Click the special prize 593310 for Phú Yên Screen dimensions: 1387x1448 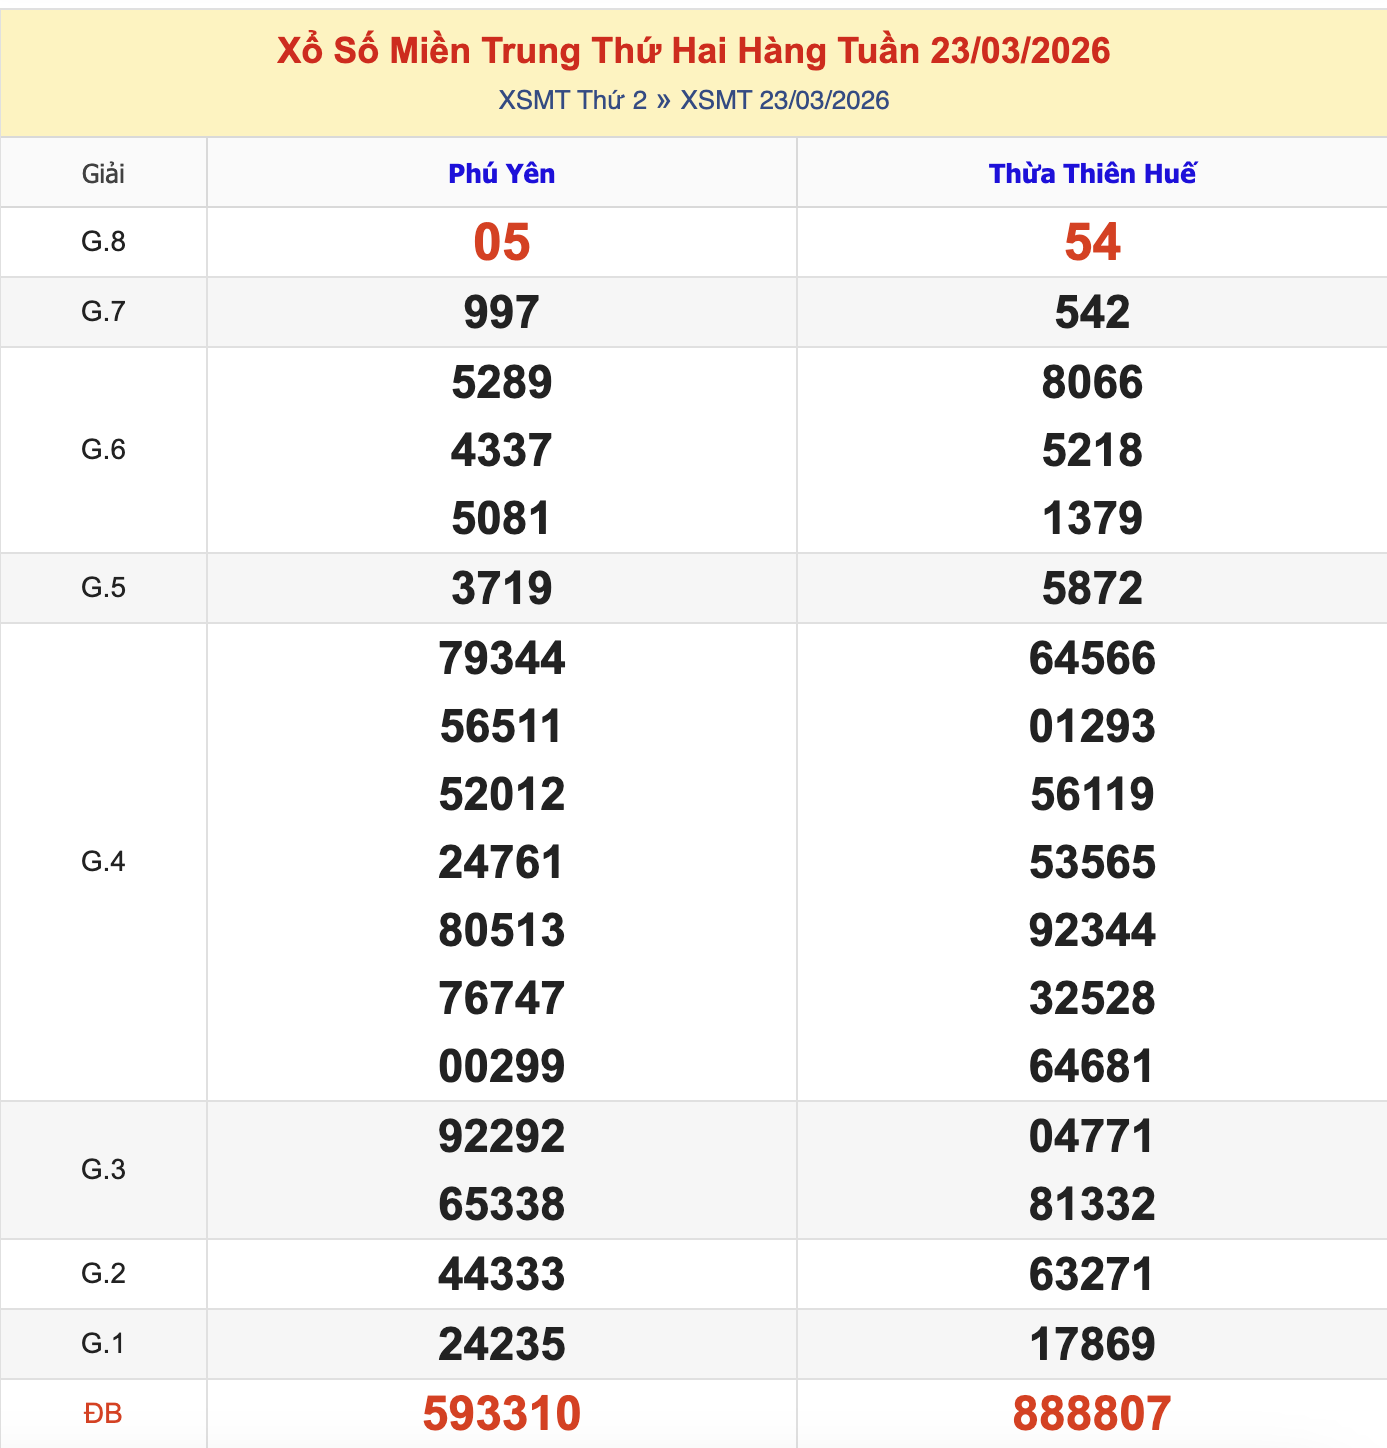tap(502, 1413)
